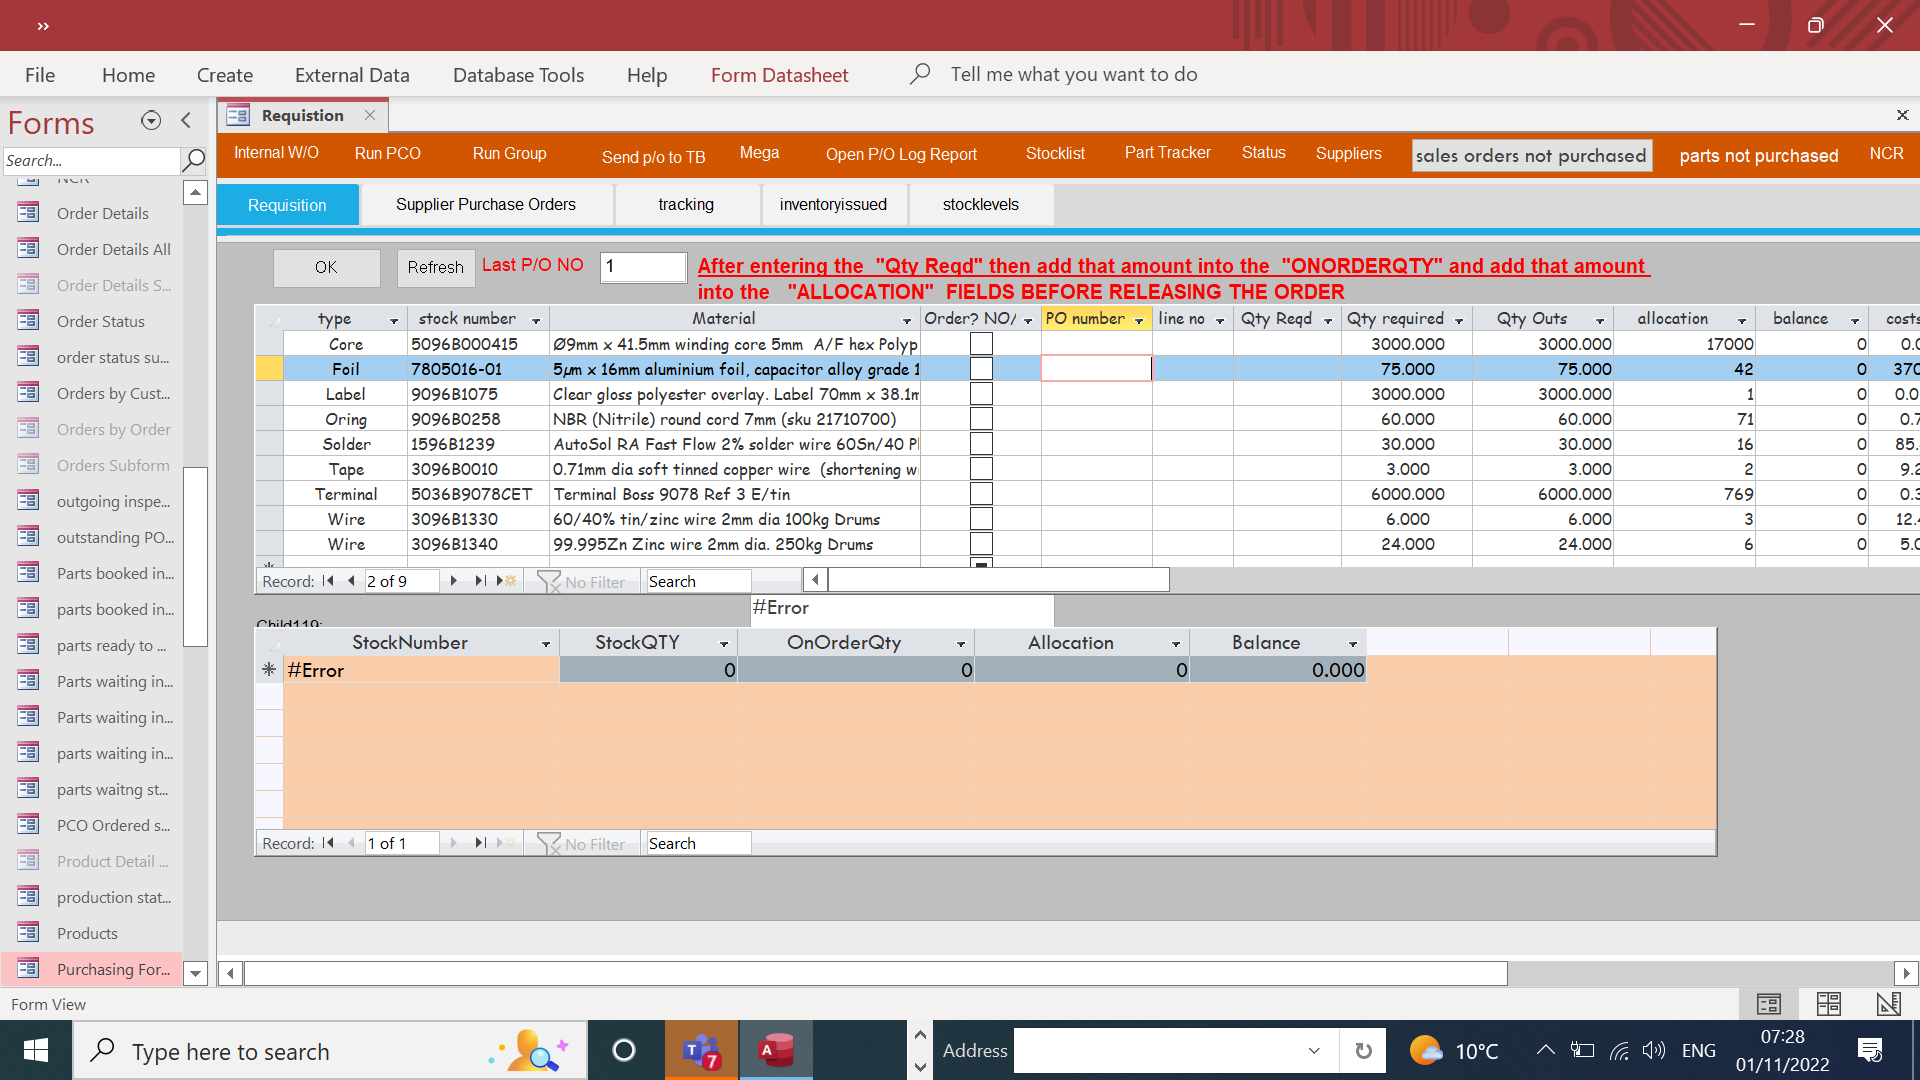Click the navigation pane search magnifier icon
The width and height of the screenshot is (1920, 1080).
point(194,160)
